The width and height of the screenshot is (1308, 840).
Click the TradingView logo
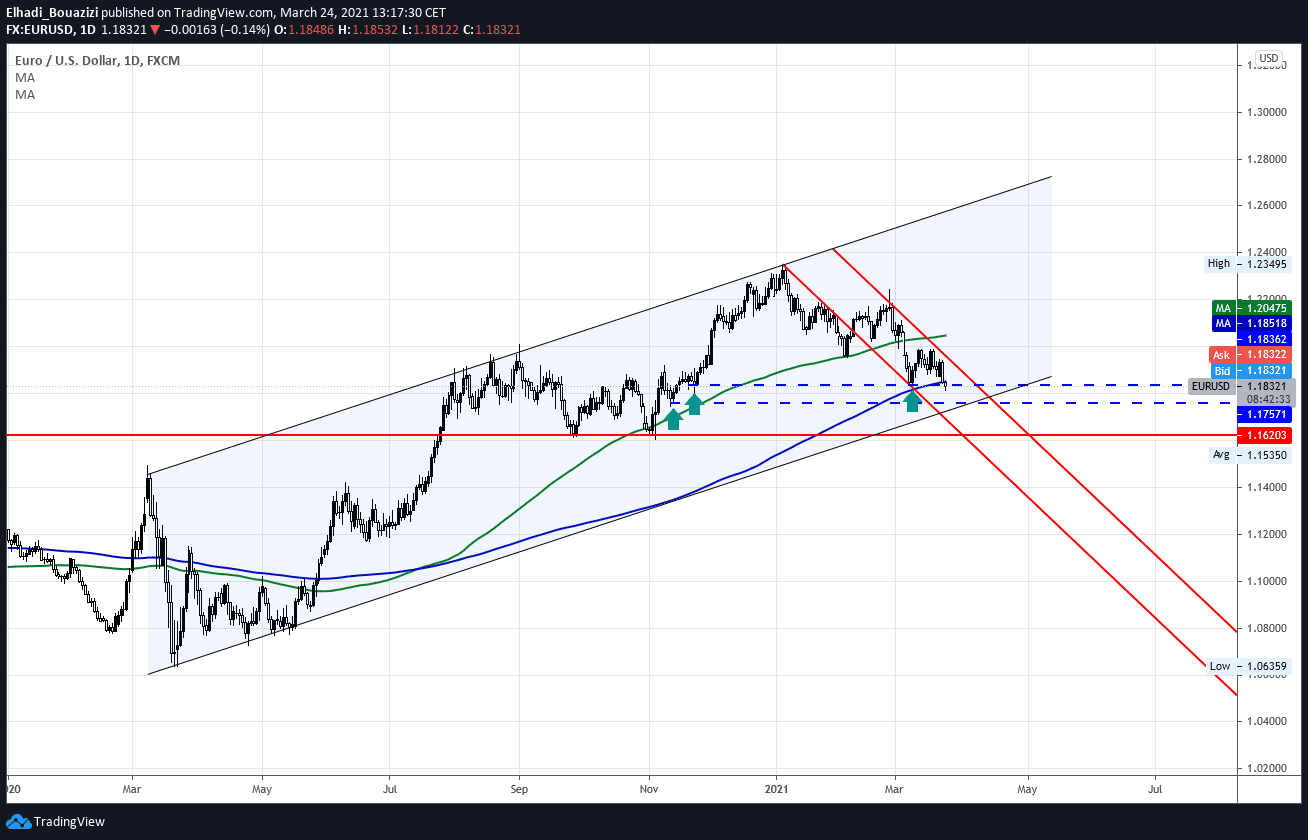(x=55, y=821)
